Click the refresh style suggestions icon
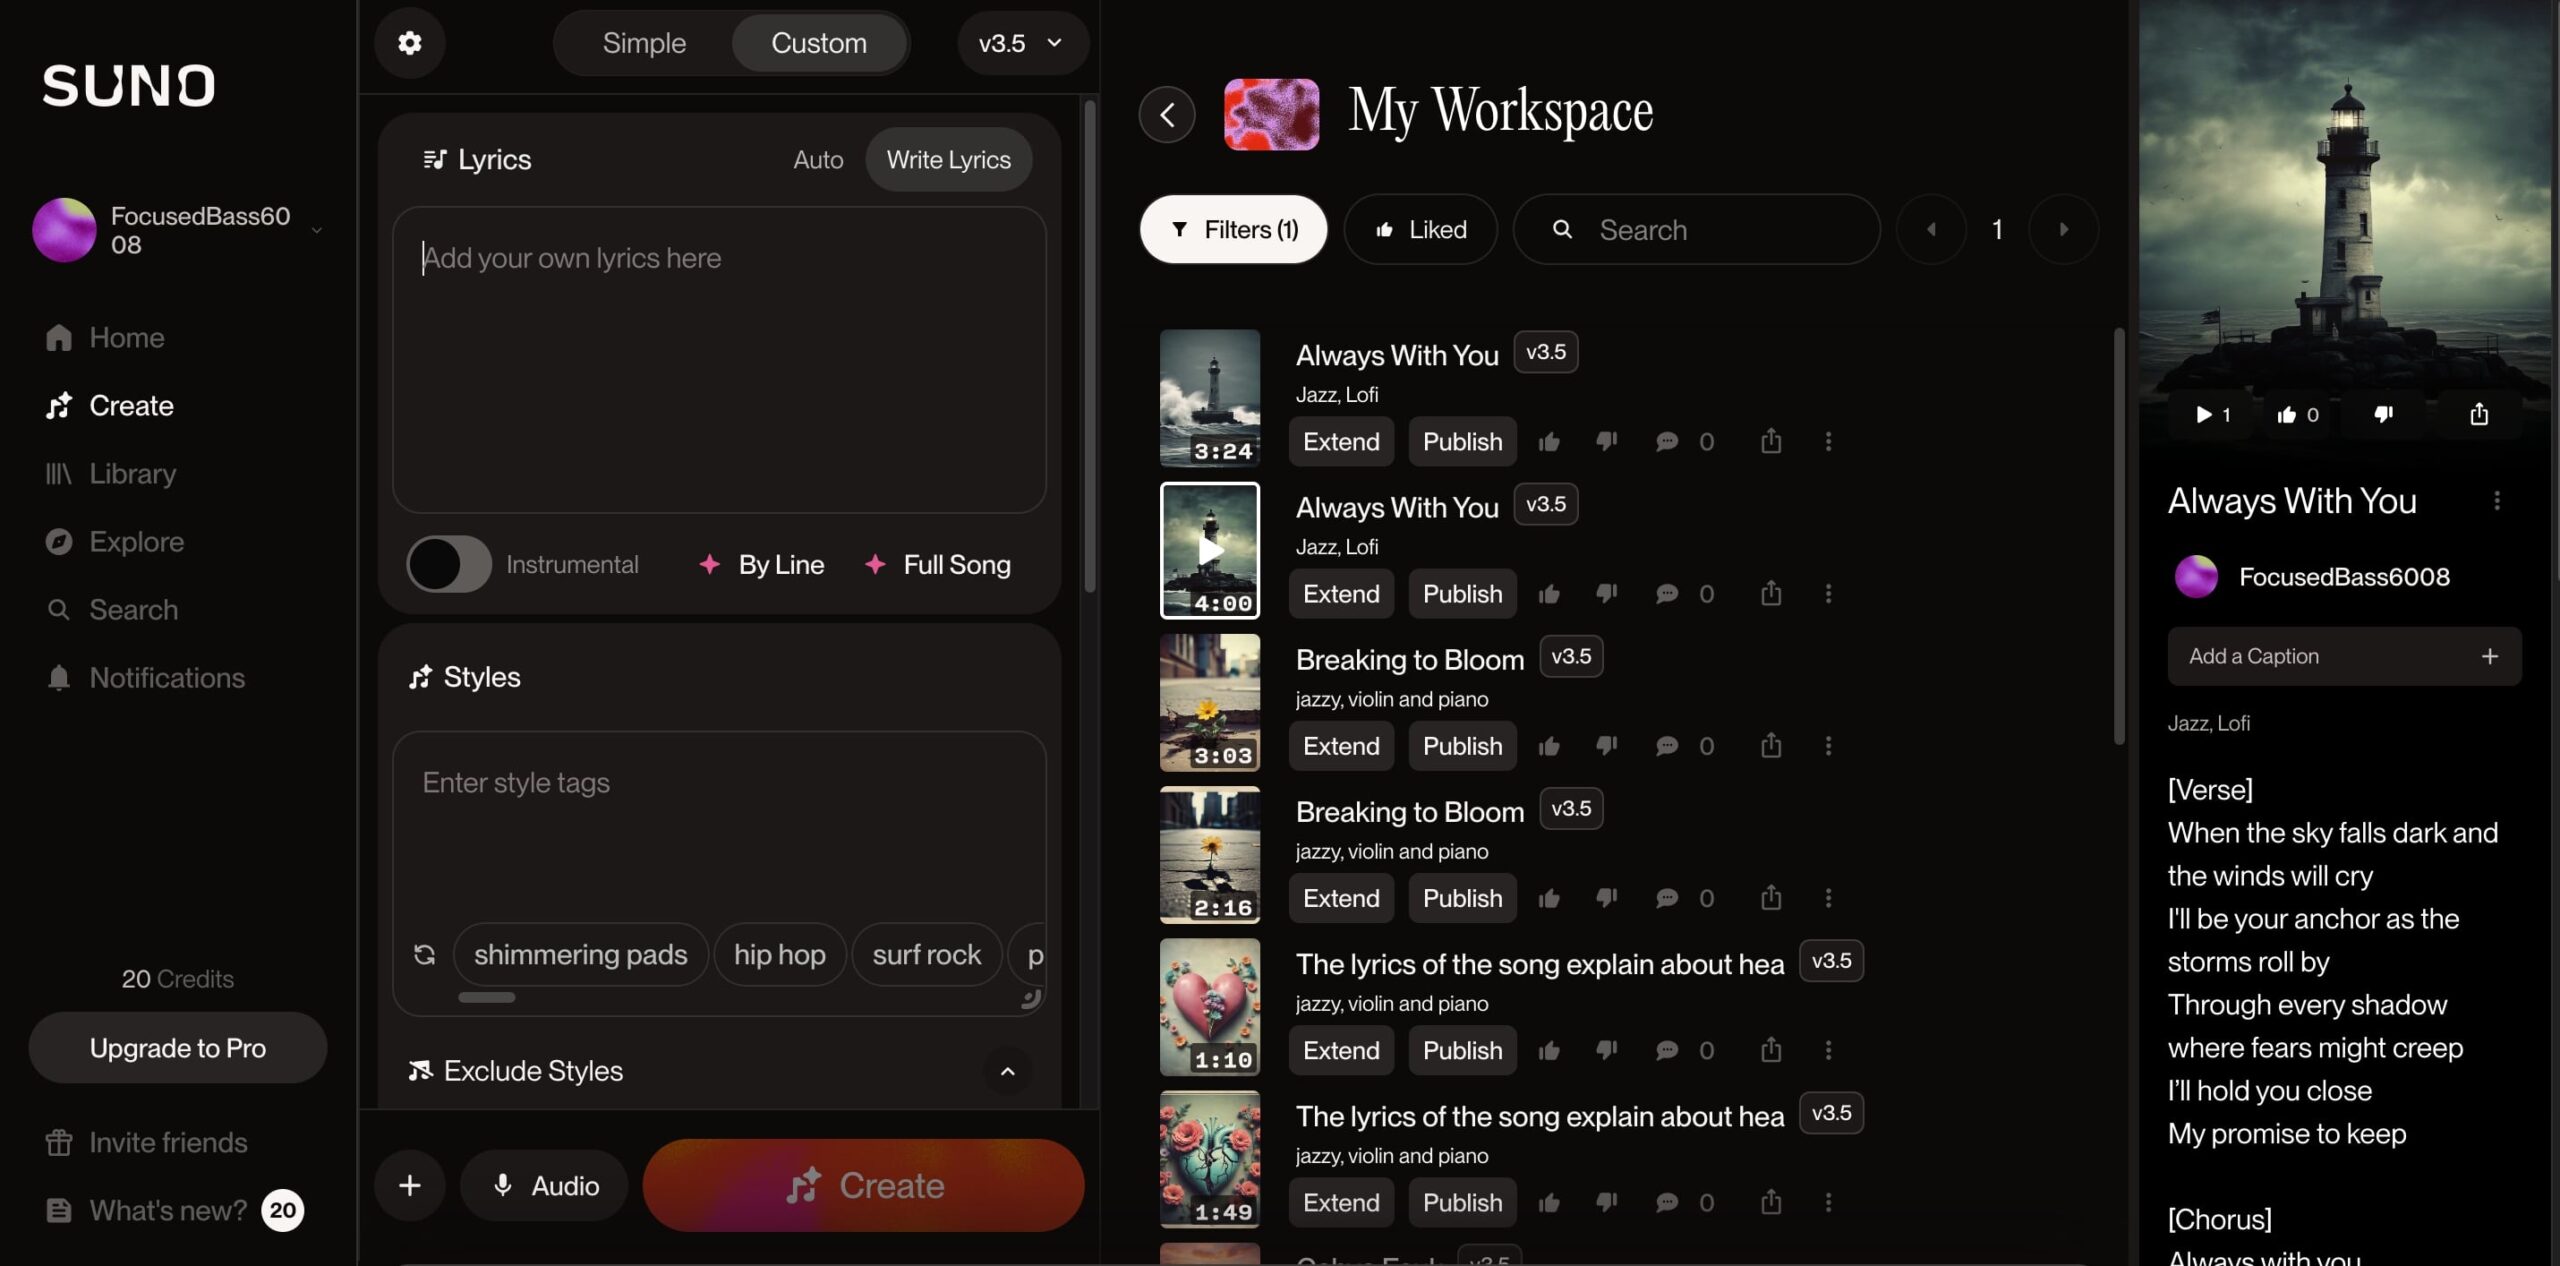This screenshot has width=2560, height=1266. click(x=424, y=954)
